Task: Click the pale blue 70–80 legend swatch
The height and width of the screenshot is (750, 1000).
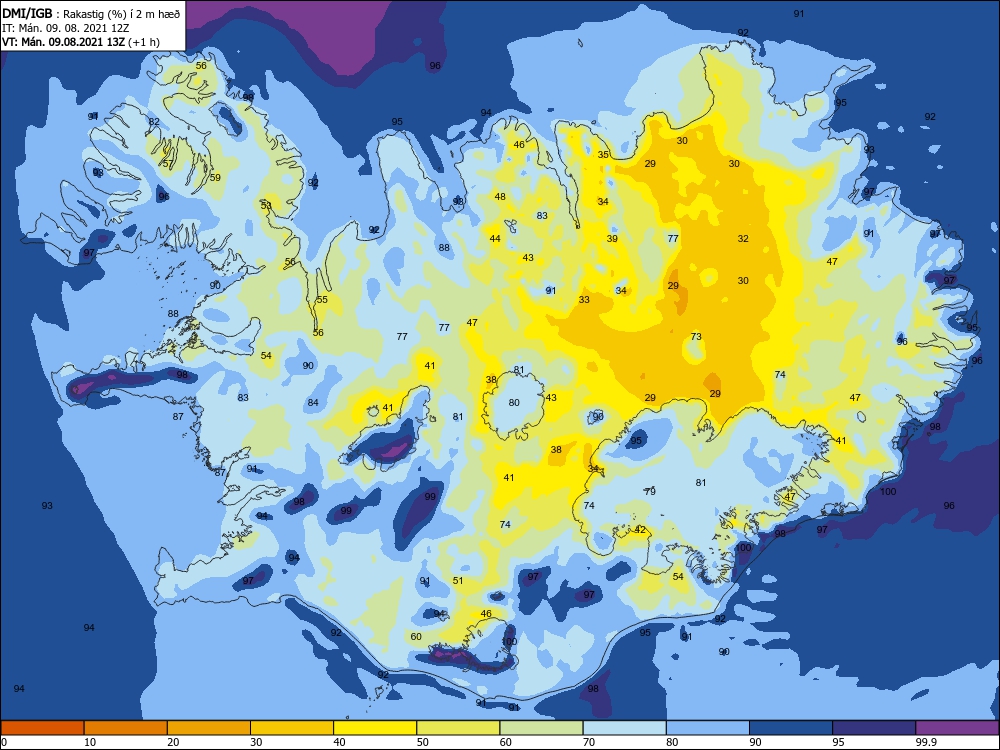Action: [624, 728]
